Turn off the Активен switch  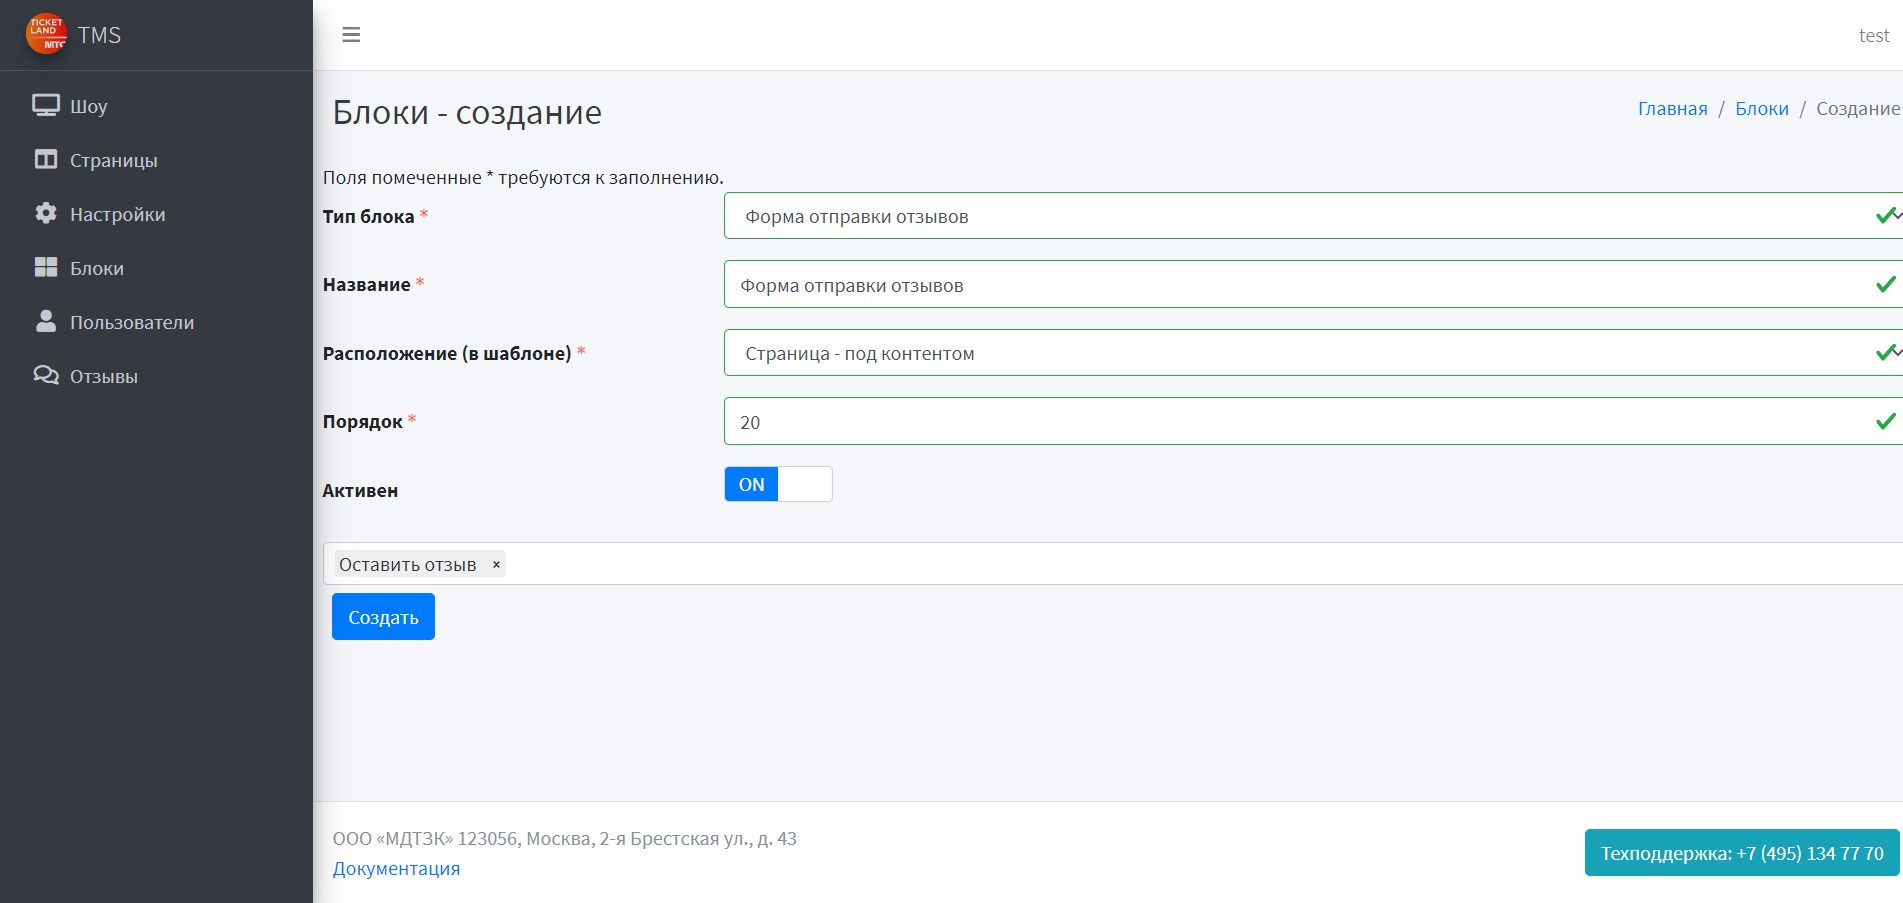click(x=778, y=484)
